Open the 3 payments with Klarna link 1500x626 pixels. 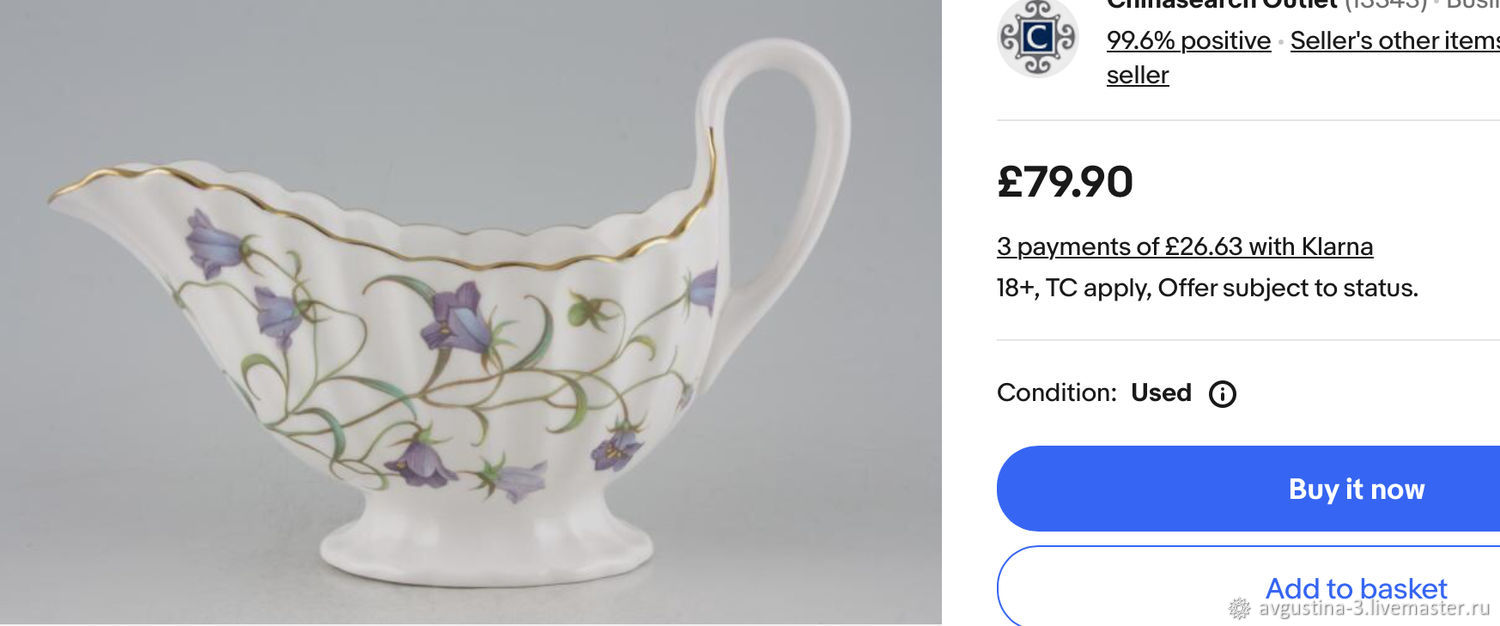(x=1184, y=246)
